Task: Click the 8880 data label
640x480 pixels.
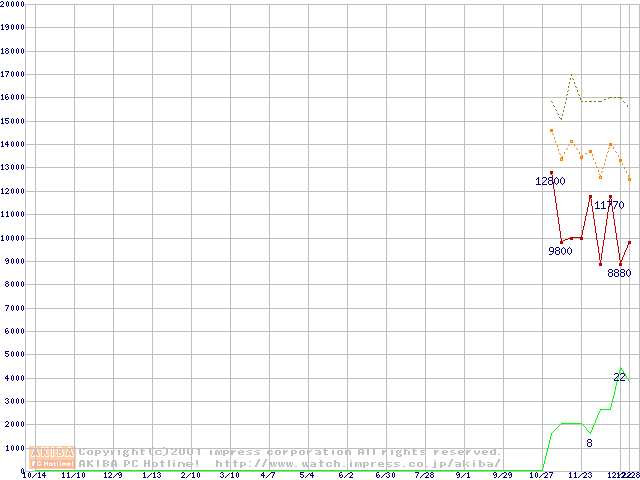Action: (620, 273)
